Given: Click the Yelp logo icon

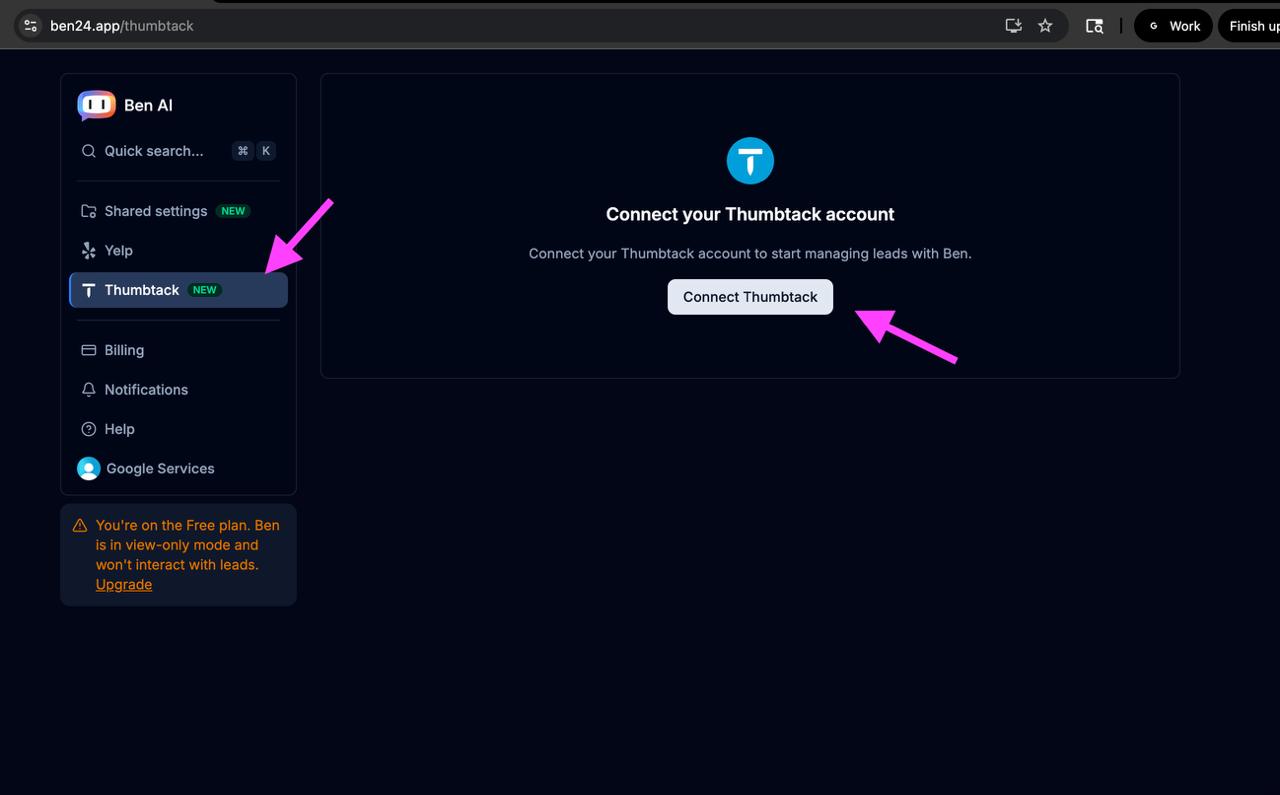Looking at the screenshot, I should click(x=89, y=250).
